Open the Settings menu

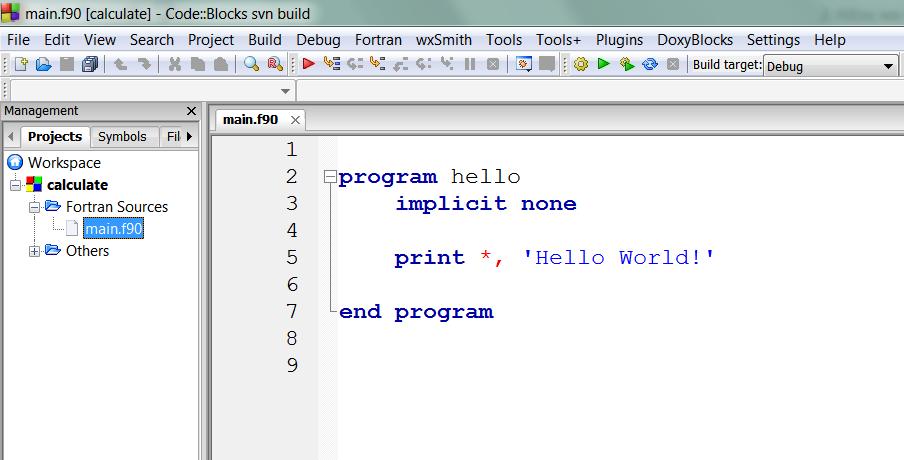[x=773, y=40]
